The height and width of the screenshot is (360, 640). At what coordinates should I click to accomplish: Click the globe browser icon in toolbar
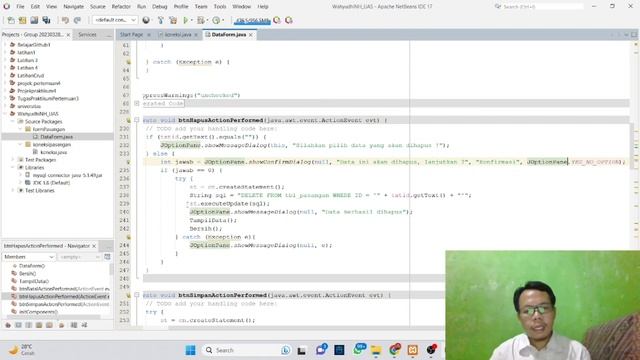click(x=146, y=20)
